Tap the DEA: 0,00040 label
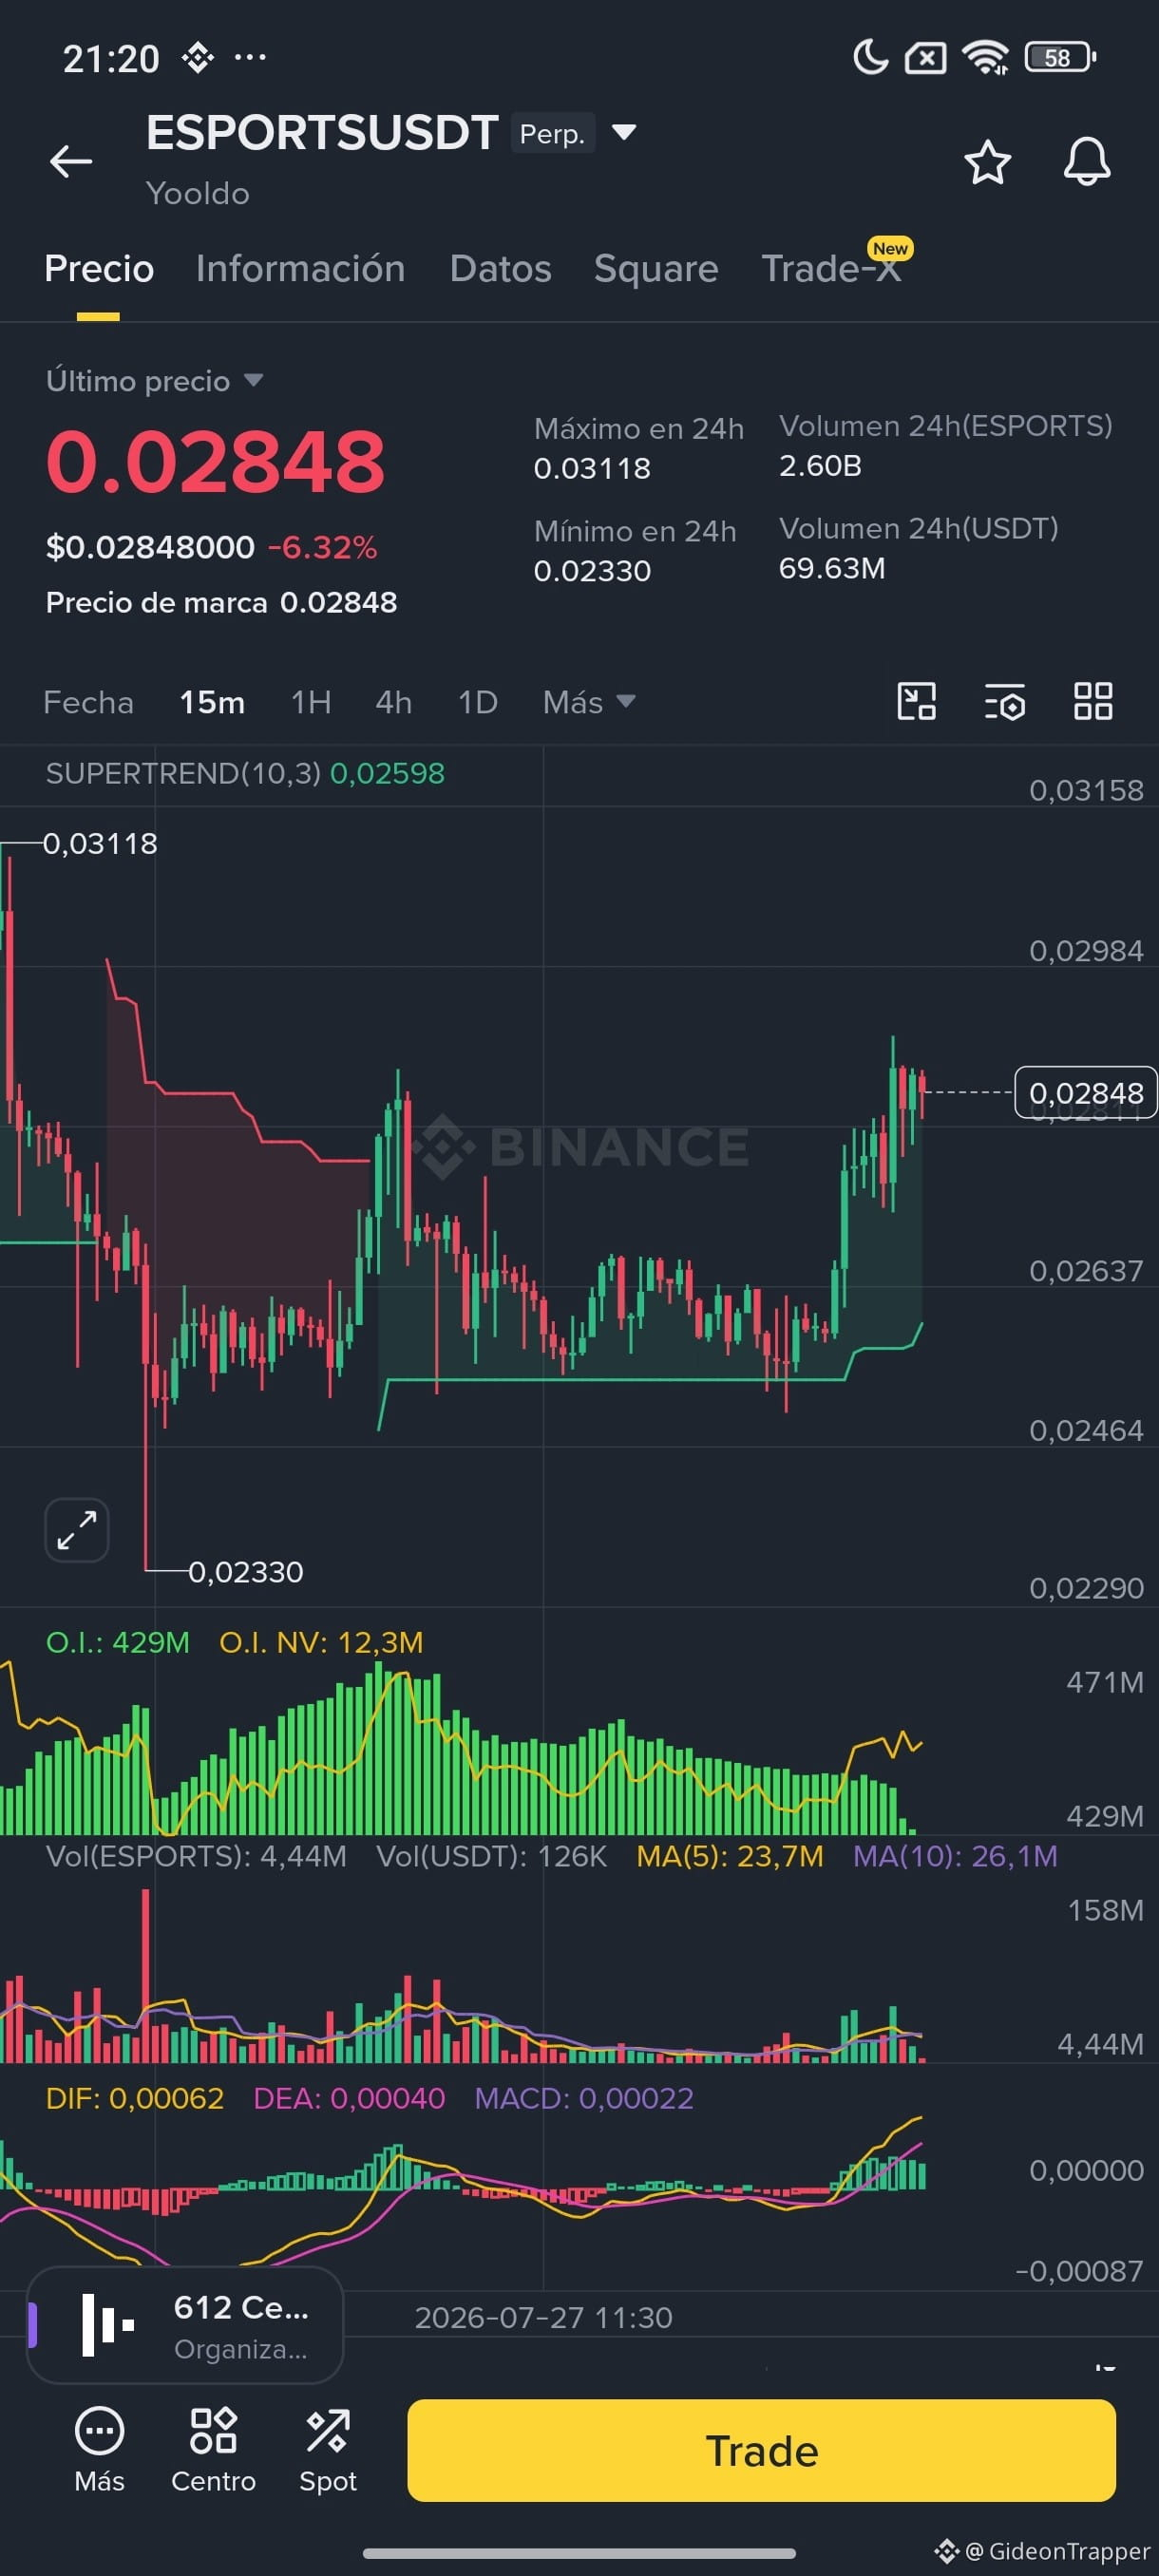Viewport: 1159px width, 2576px height. tap(349, 2098)
